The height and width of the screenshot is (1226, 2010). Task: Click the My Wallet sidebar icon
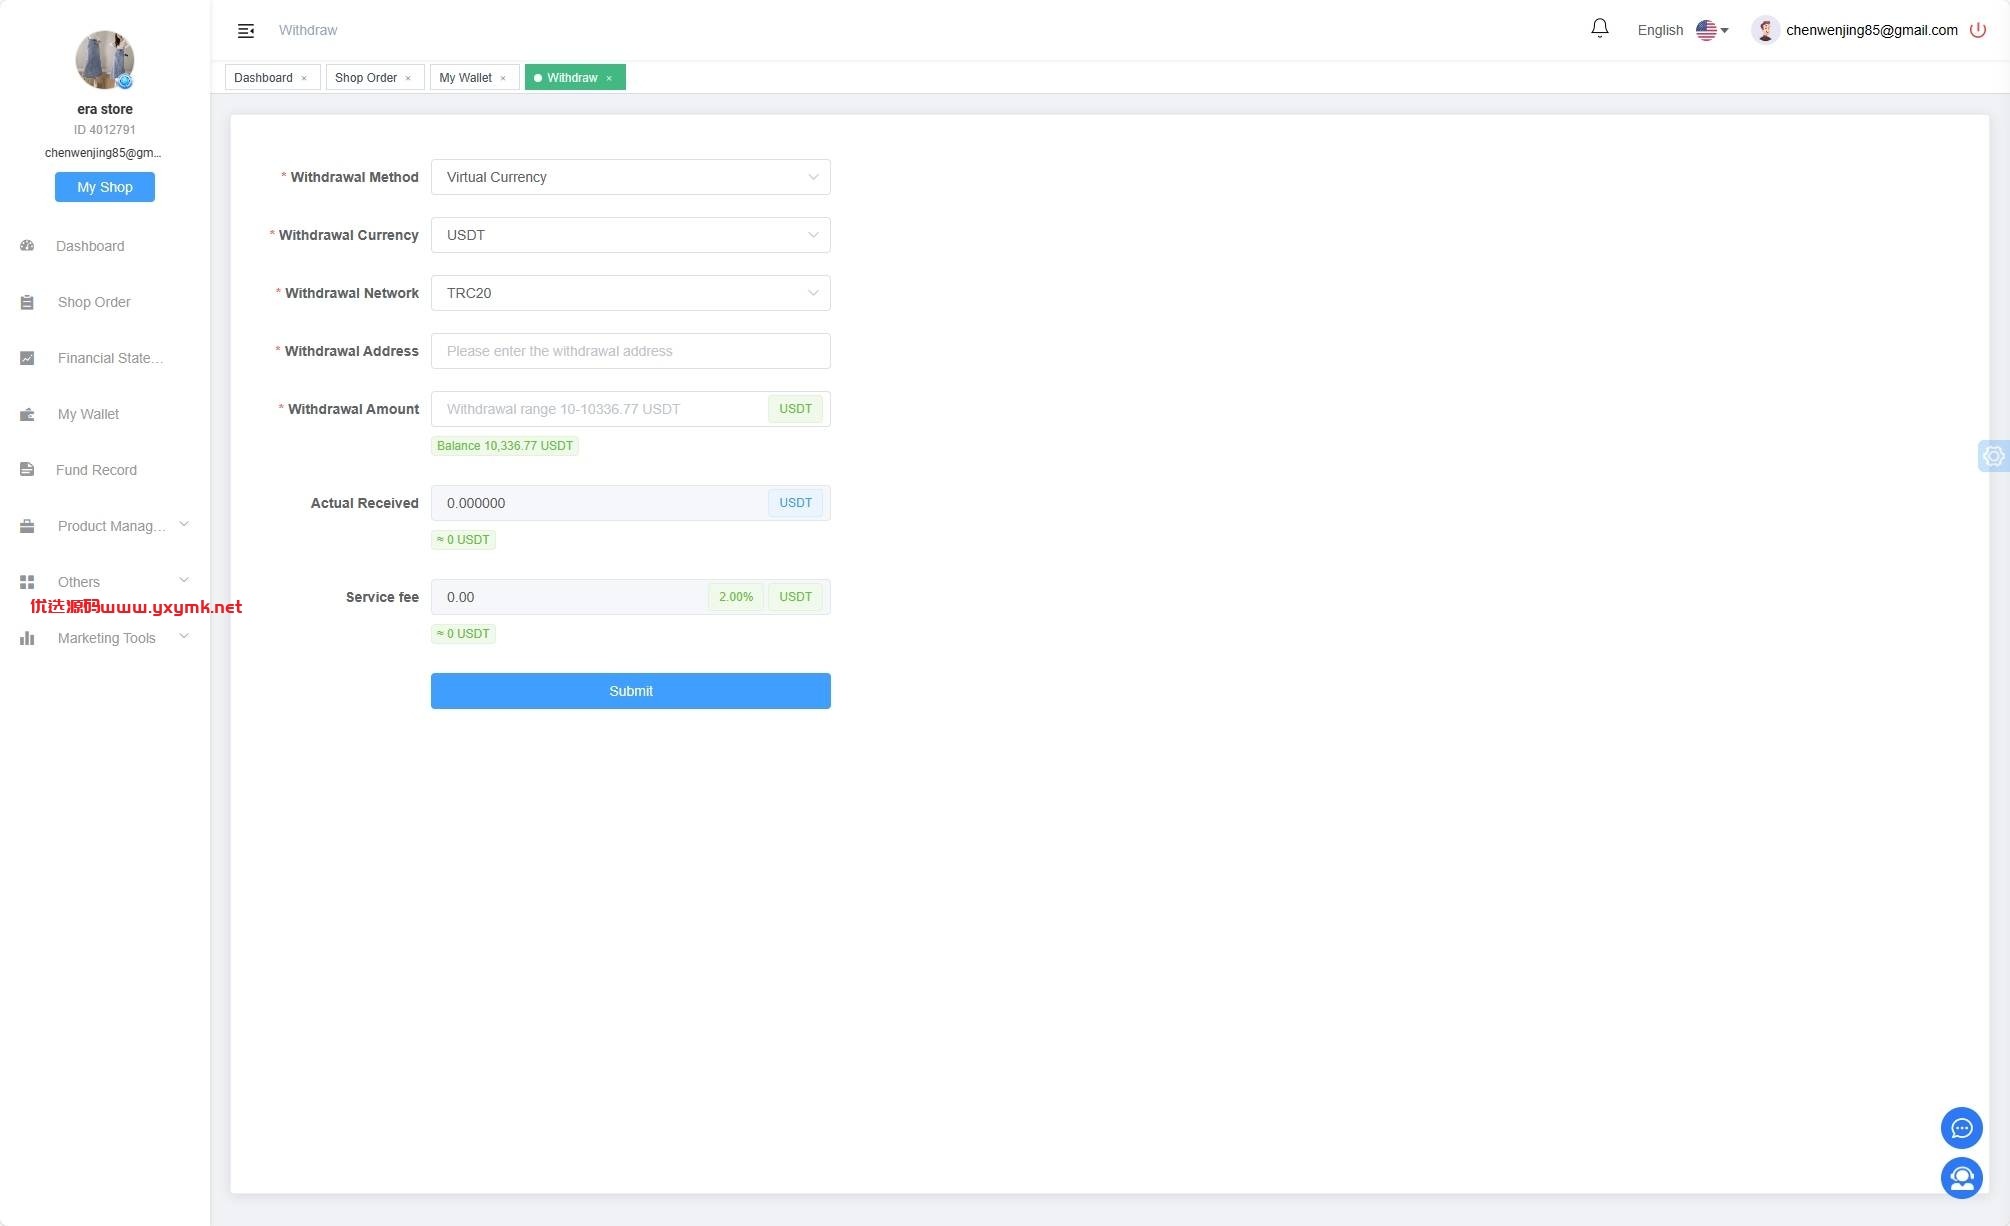click(27, 414)
